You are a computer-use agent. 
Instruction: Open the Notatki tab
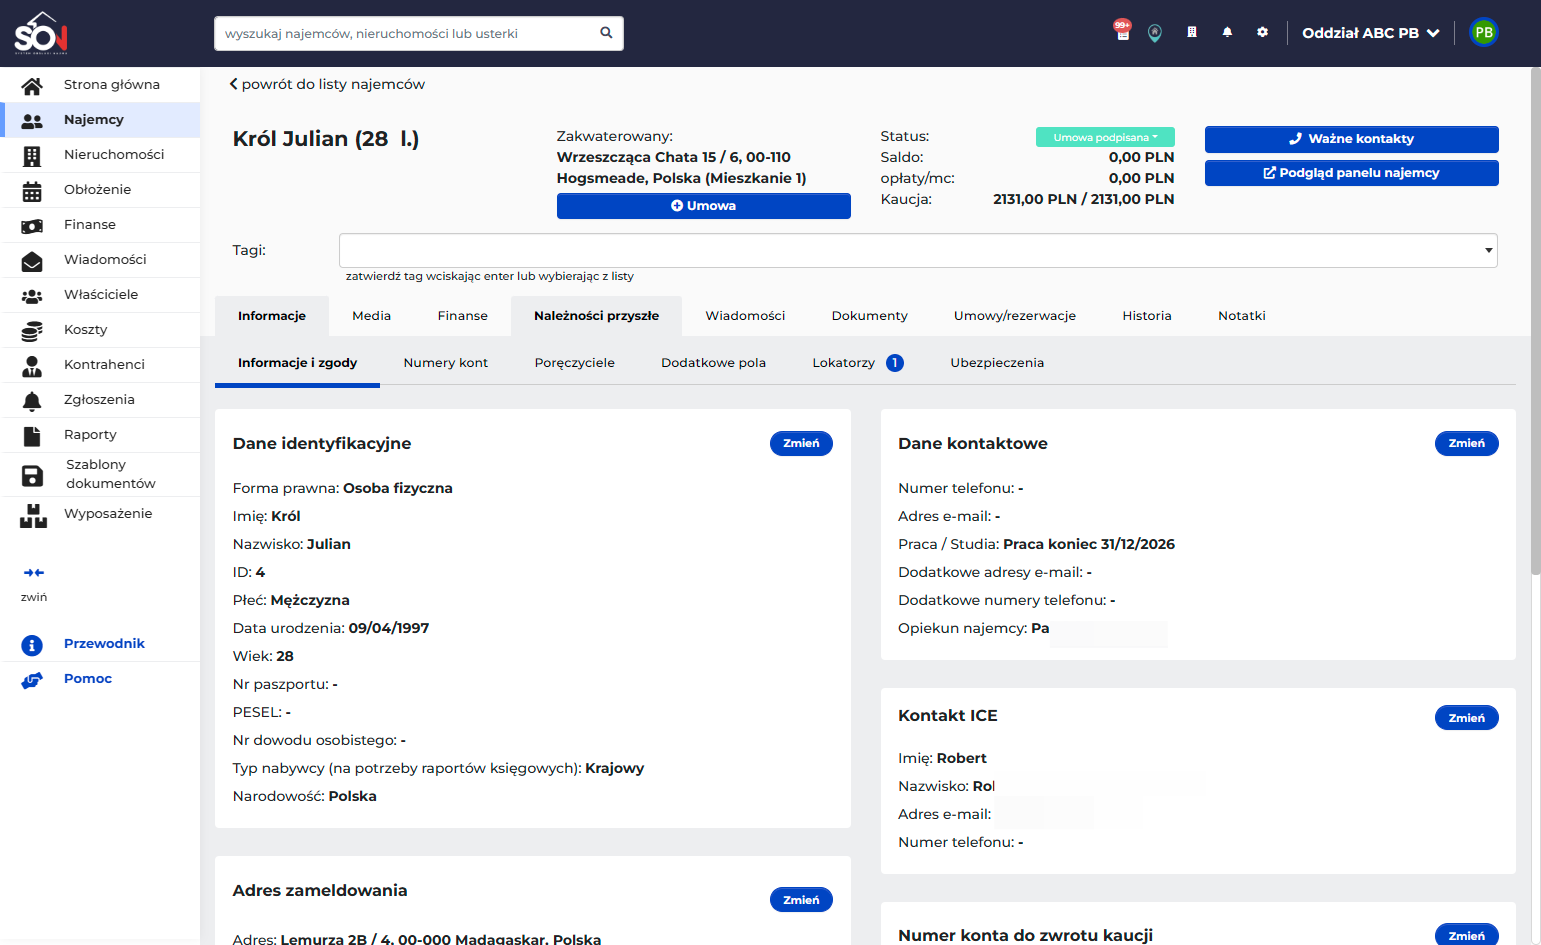[1242, 316]
